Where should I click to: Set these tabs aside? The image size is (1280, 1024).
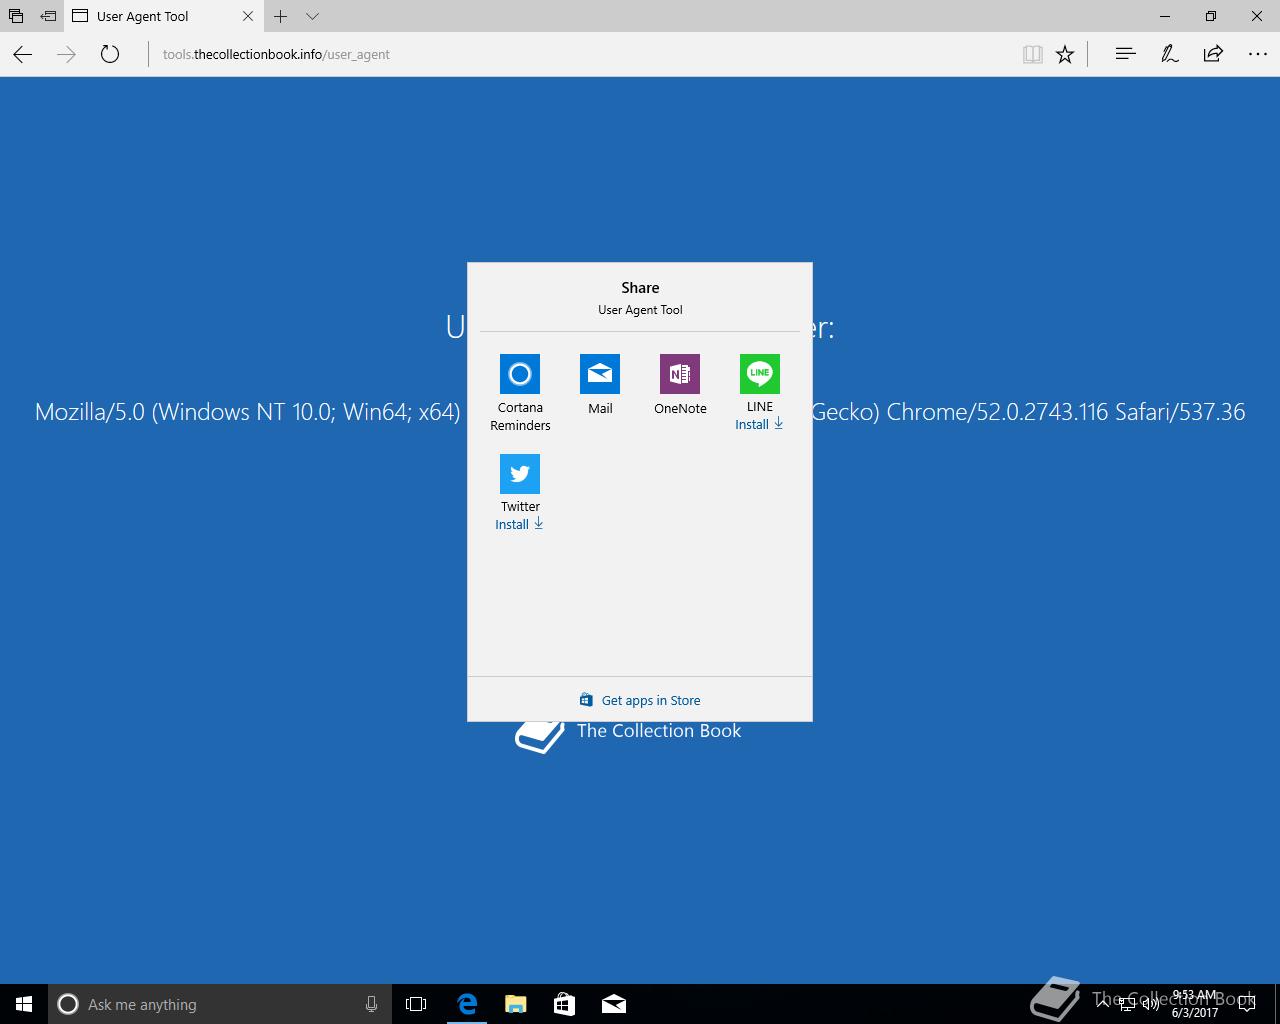(47, 16)
